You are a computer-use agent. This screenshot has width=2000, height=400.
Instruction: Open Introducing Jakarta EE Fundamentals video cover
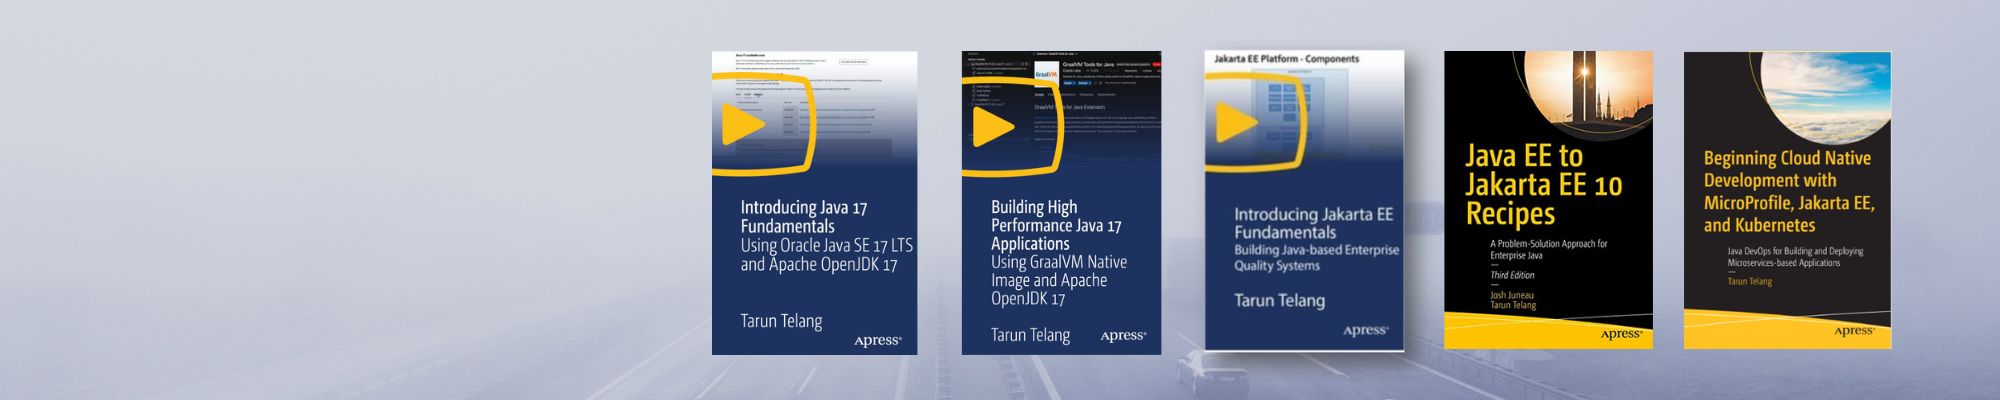1304,200
